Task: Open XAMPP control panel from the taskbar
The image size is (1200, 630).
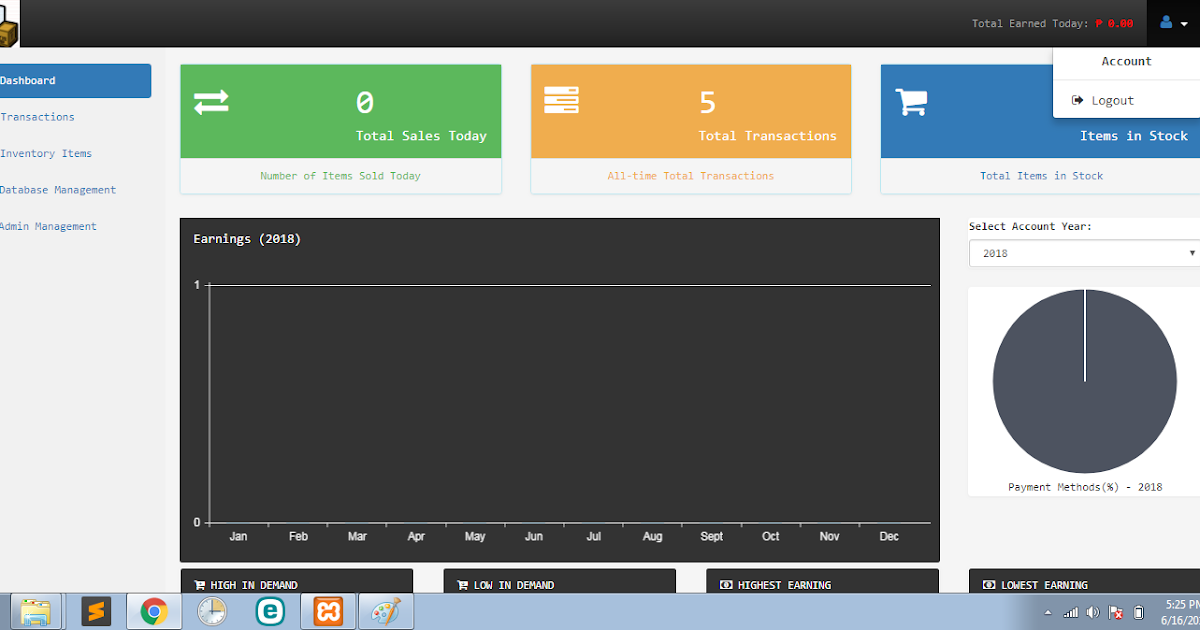Action: click(x=326, y=611)
